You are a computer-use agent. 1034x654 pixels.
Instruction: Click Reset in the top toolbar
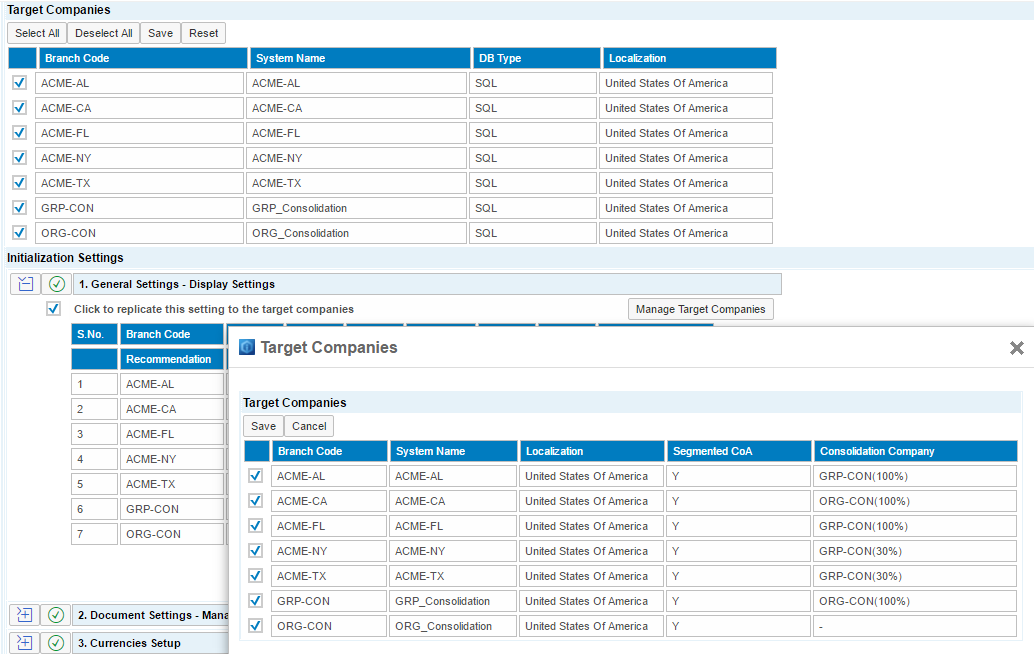(x=203, y=33)
